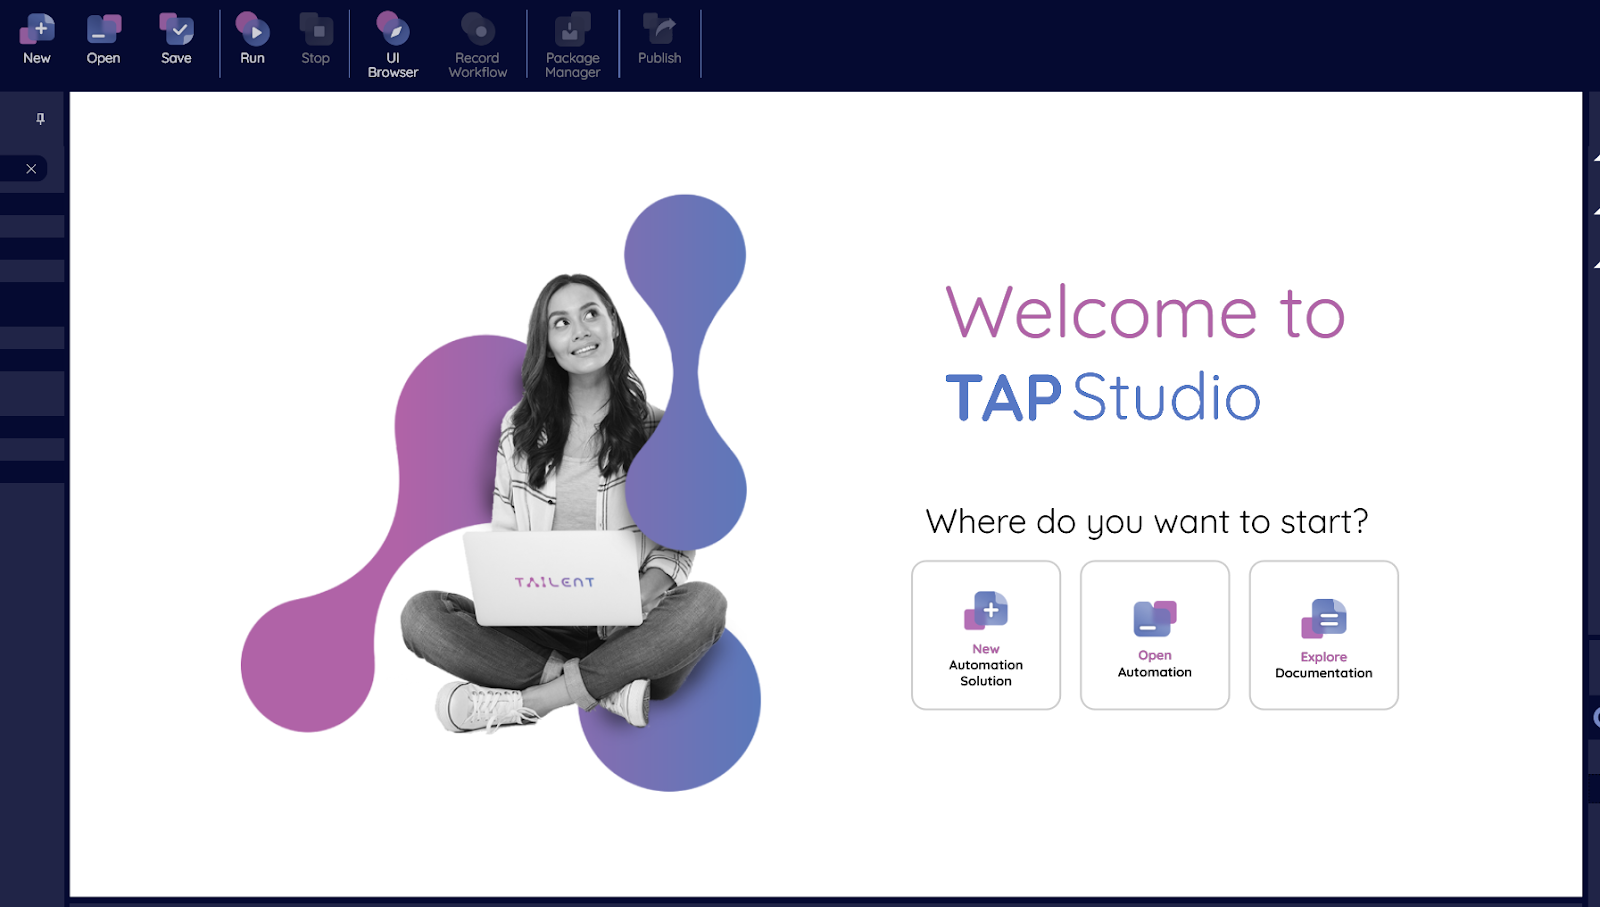
Task: Run the automation
Action: tap(252, 40)
